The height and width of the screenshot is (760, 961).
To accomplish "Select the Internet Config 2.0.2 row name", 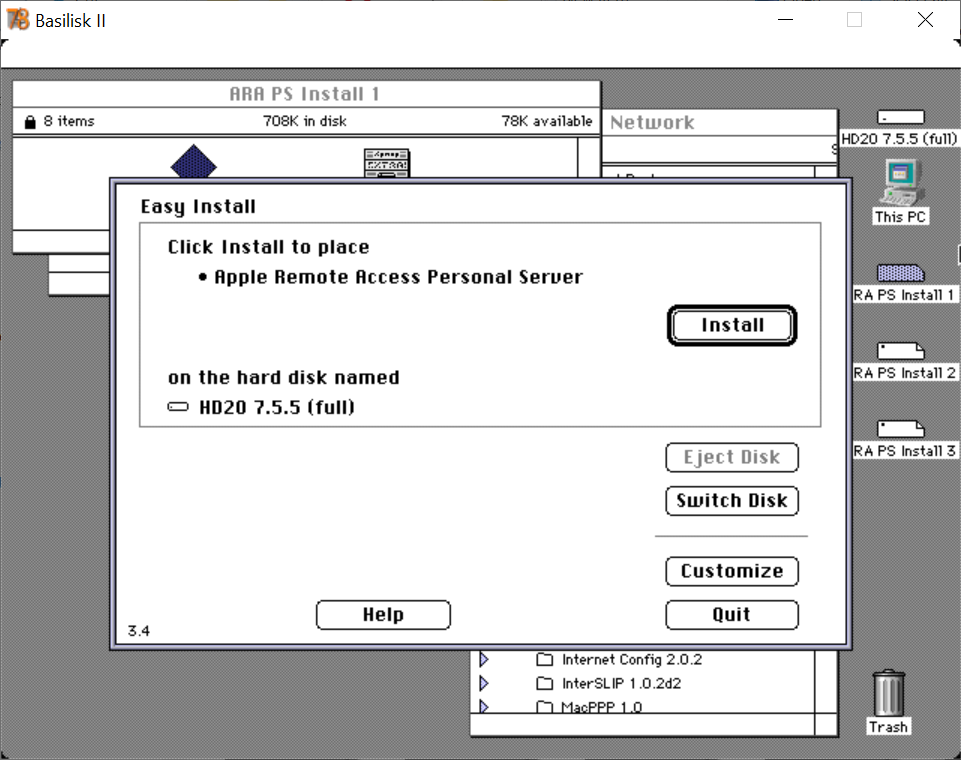I will [632, 659].
